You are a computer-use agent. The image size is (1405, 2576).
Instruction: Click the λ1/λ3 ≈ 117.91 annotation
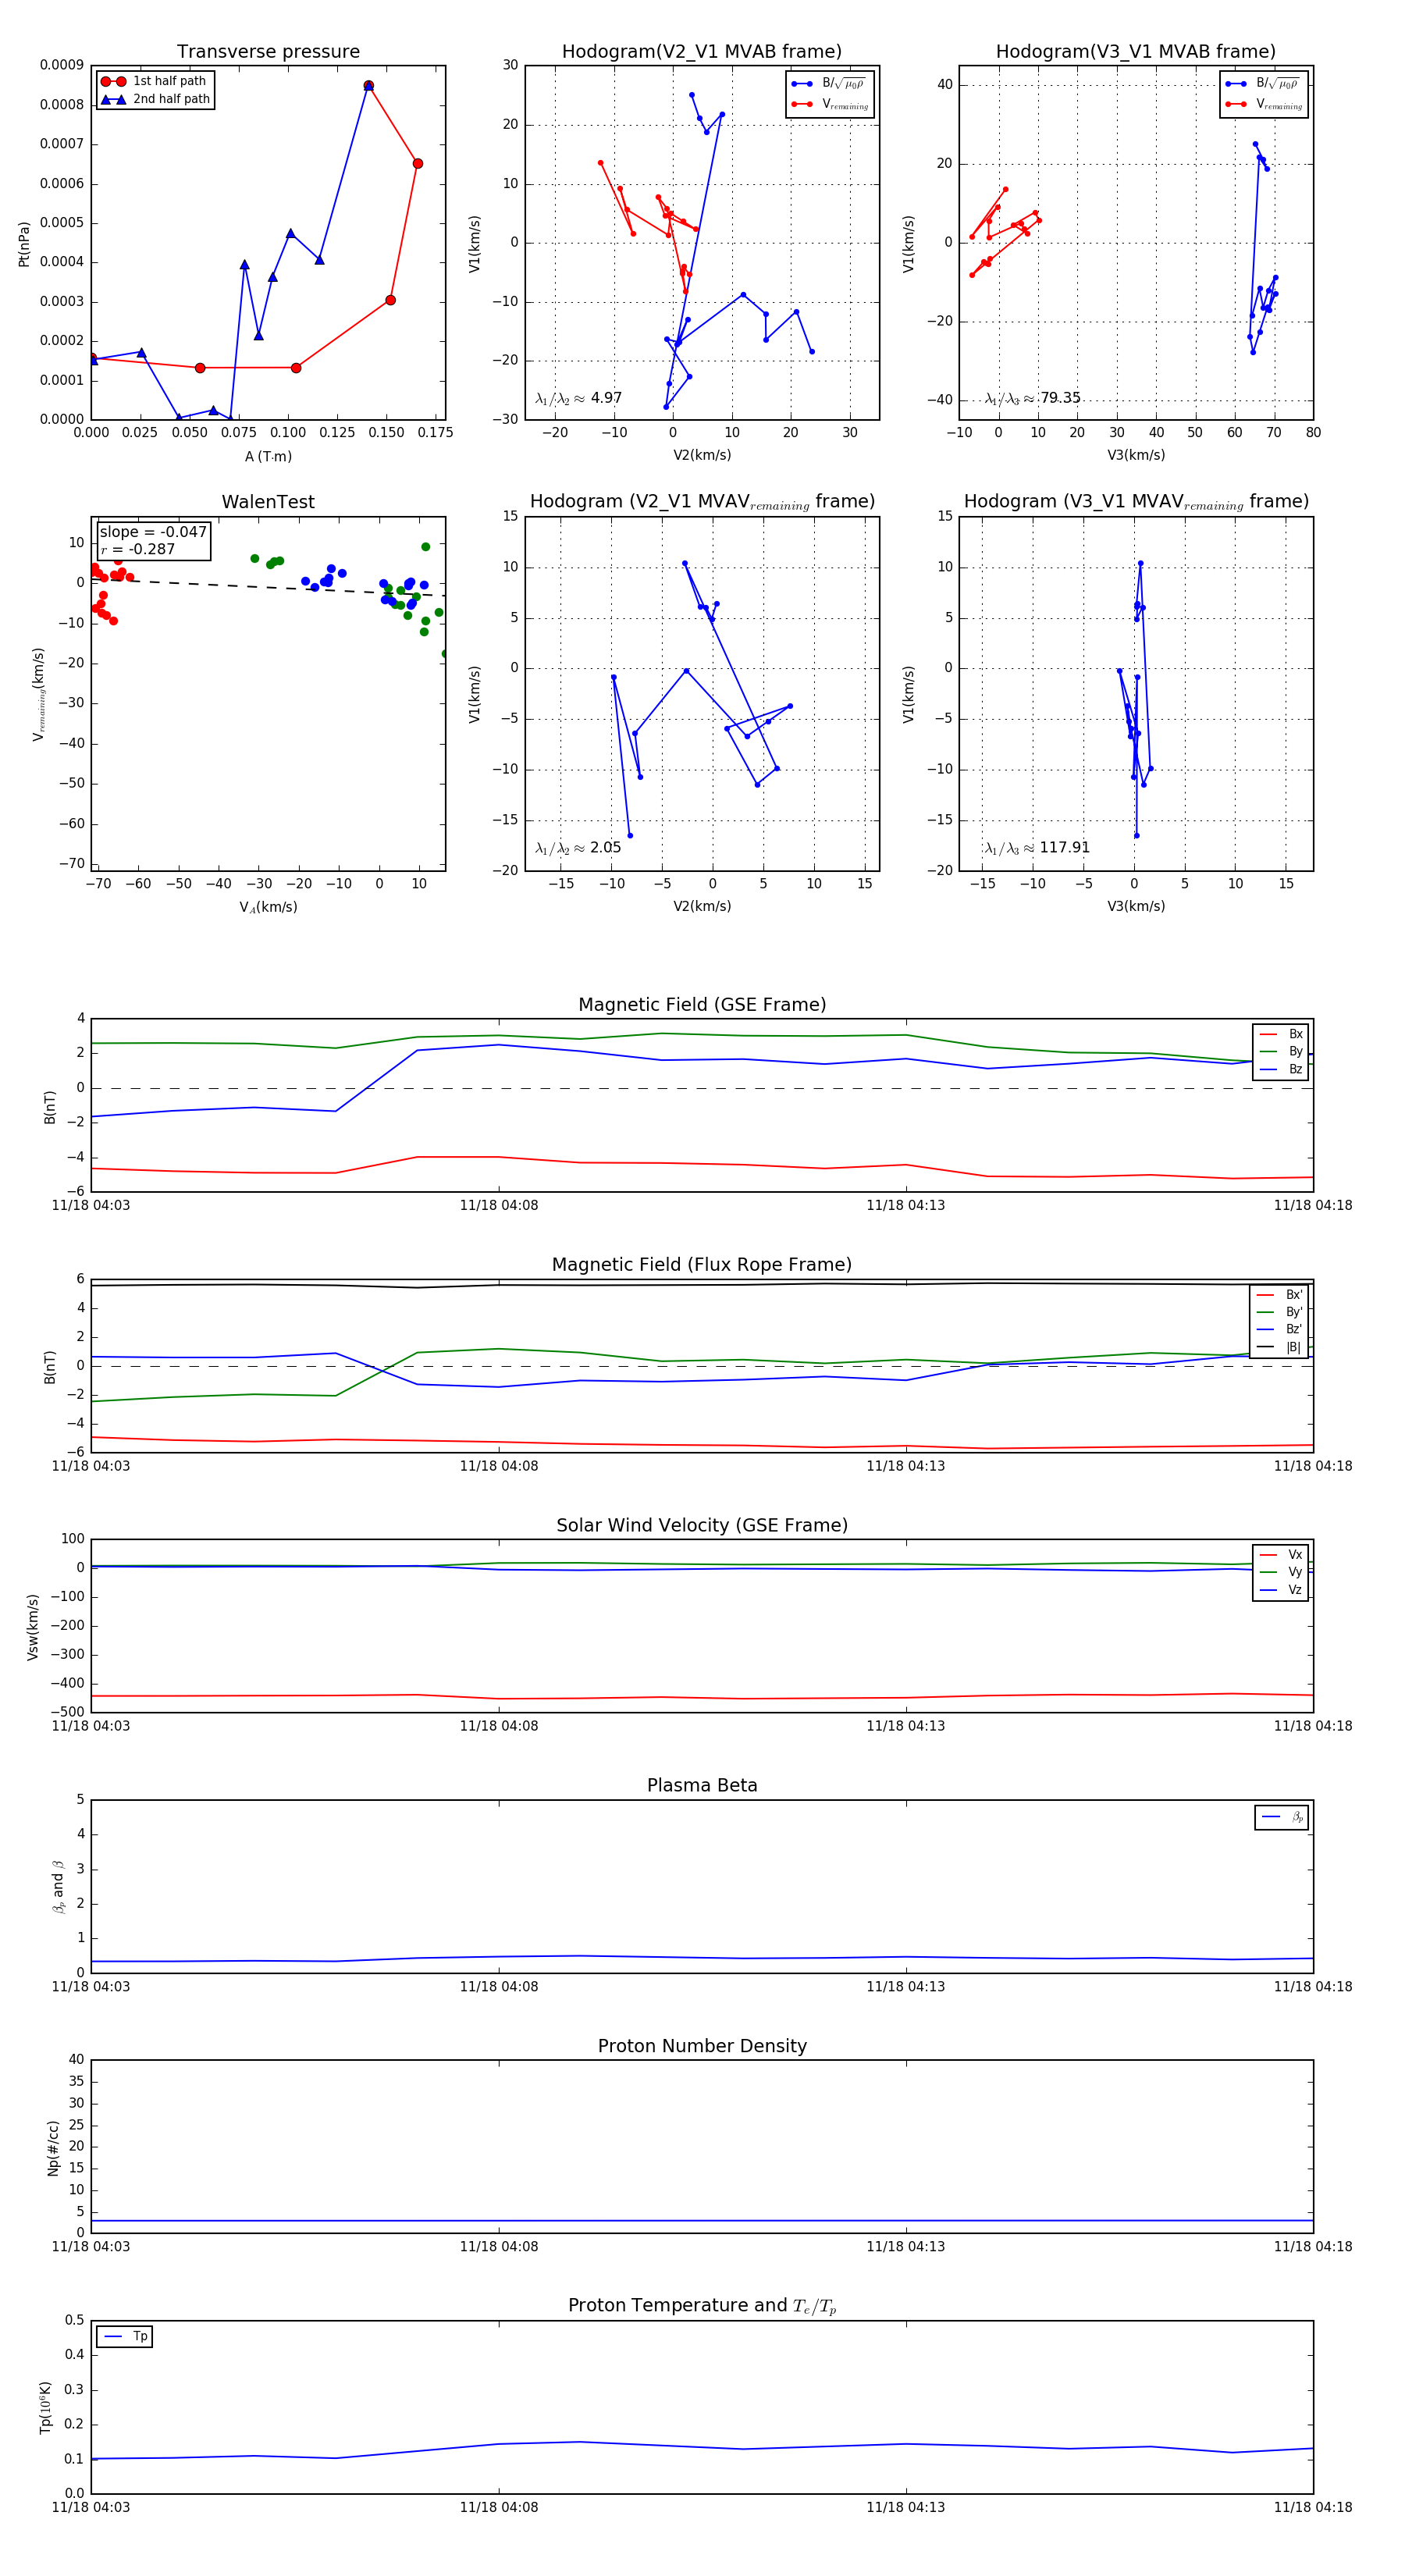tap(1037, 848)
